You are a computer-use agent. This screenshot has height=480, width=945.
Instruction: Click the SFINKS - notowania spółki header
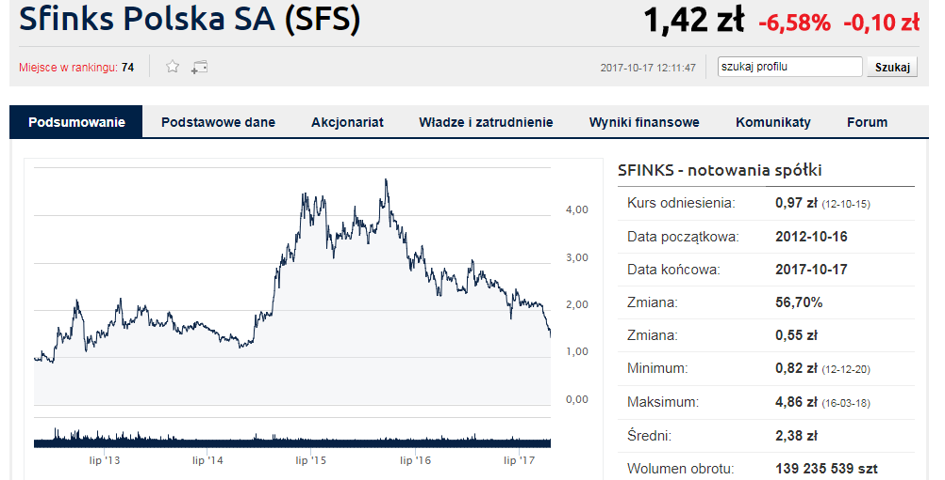point(720,171)
